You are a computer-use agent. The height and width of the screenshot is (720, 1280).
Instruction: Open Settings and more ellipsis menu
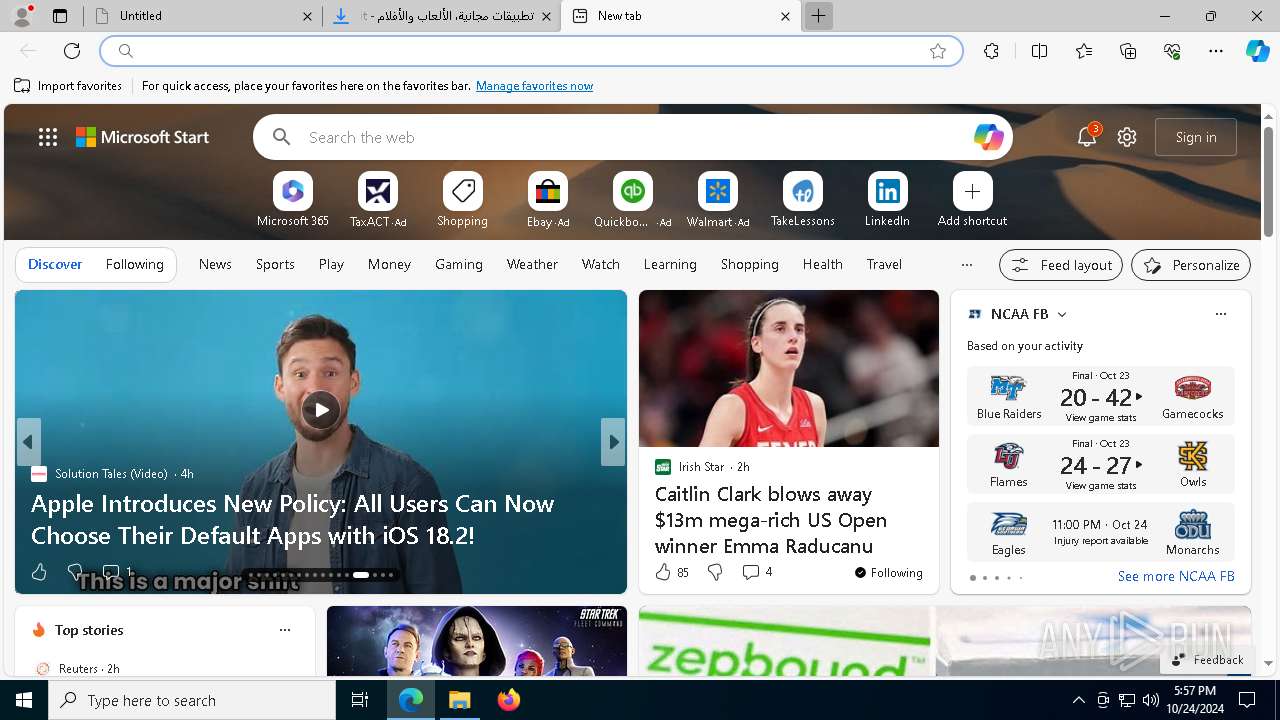(1216, 51)
